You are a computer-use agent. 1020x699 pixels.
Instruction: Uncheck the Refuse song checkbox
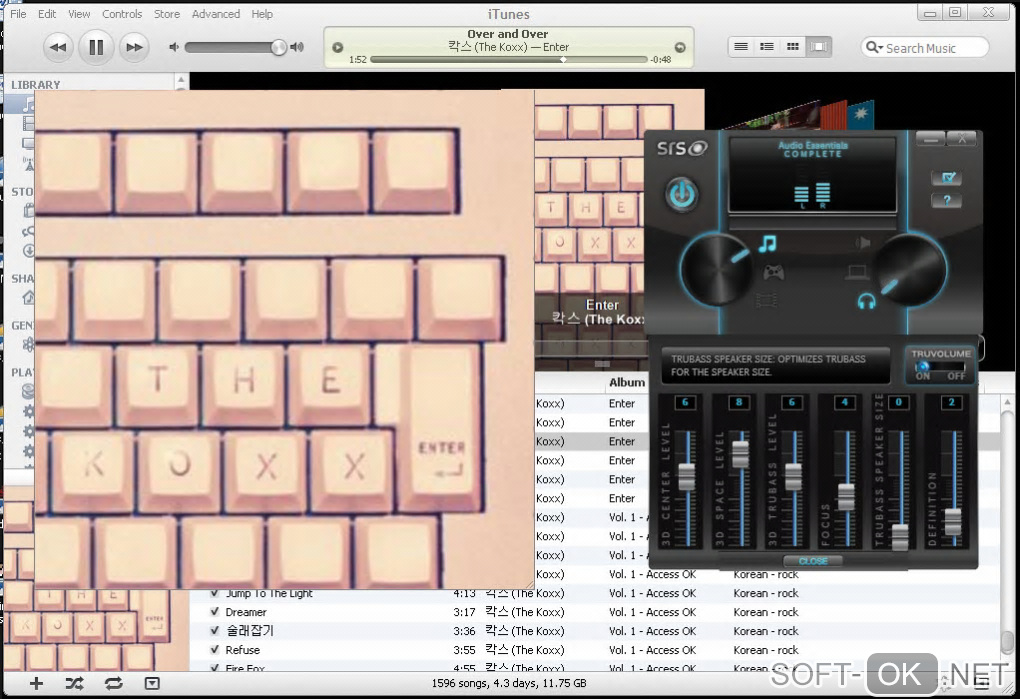click(x=214, y=650)
